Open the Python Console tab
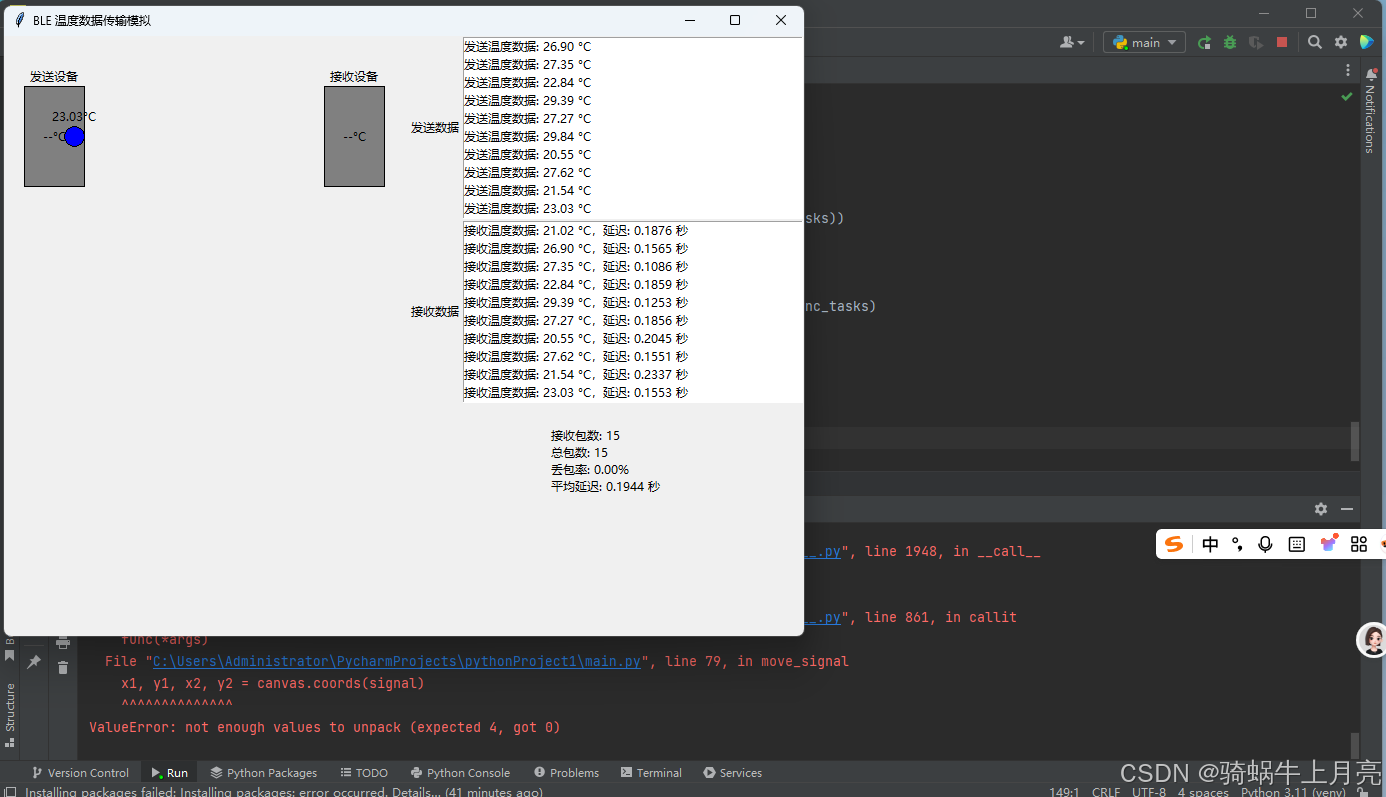Screen dimensions: 1386x797 pos(461,772)
